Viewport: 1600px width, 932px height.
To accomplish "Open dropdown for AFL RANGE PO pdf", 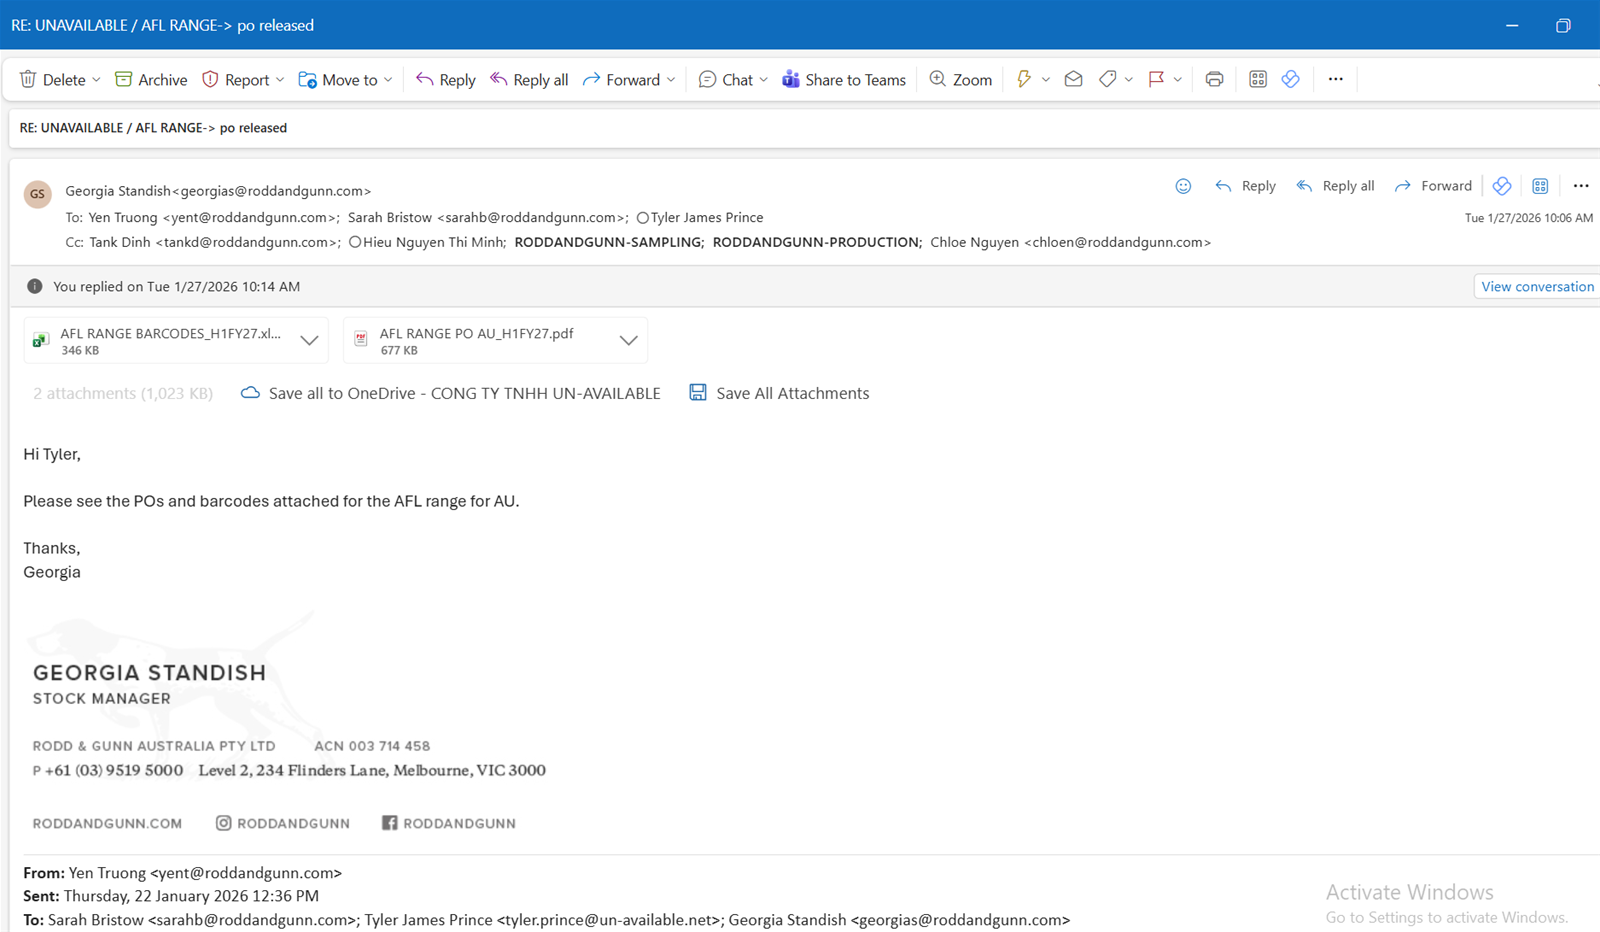I will [x=628, y=340].
